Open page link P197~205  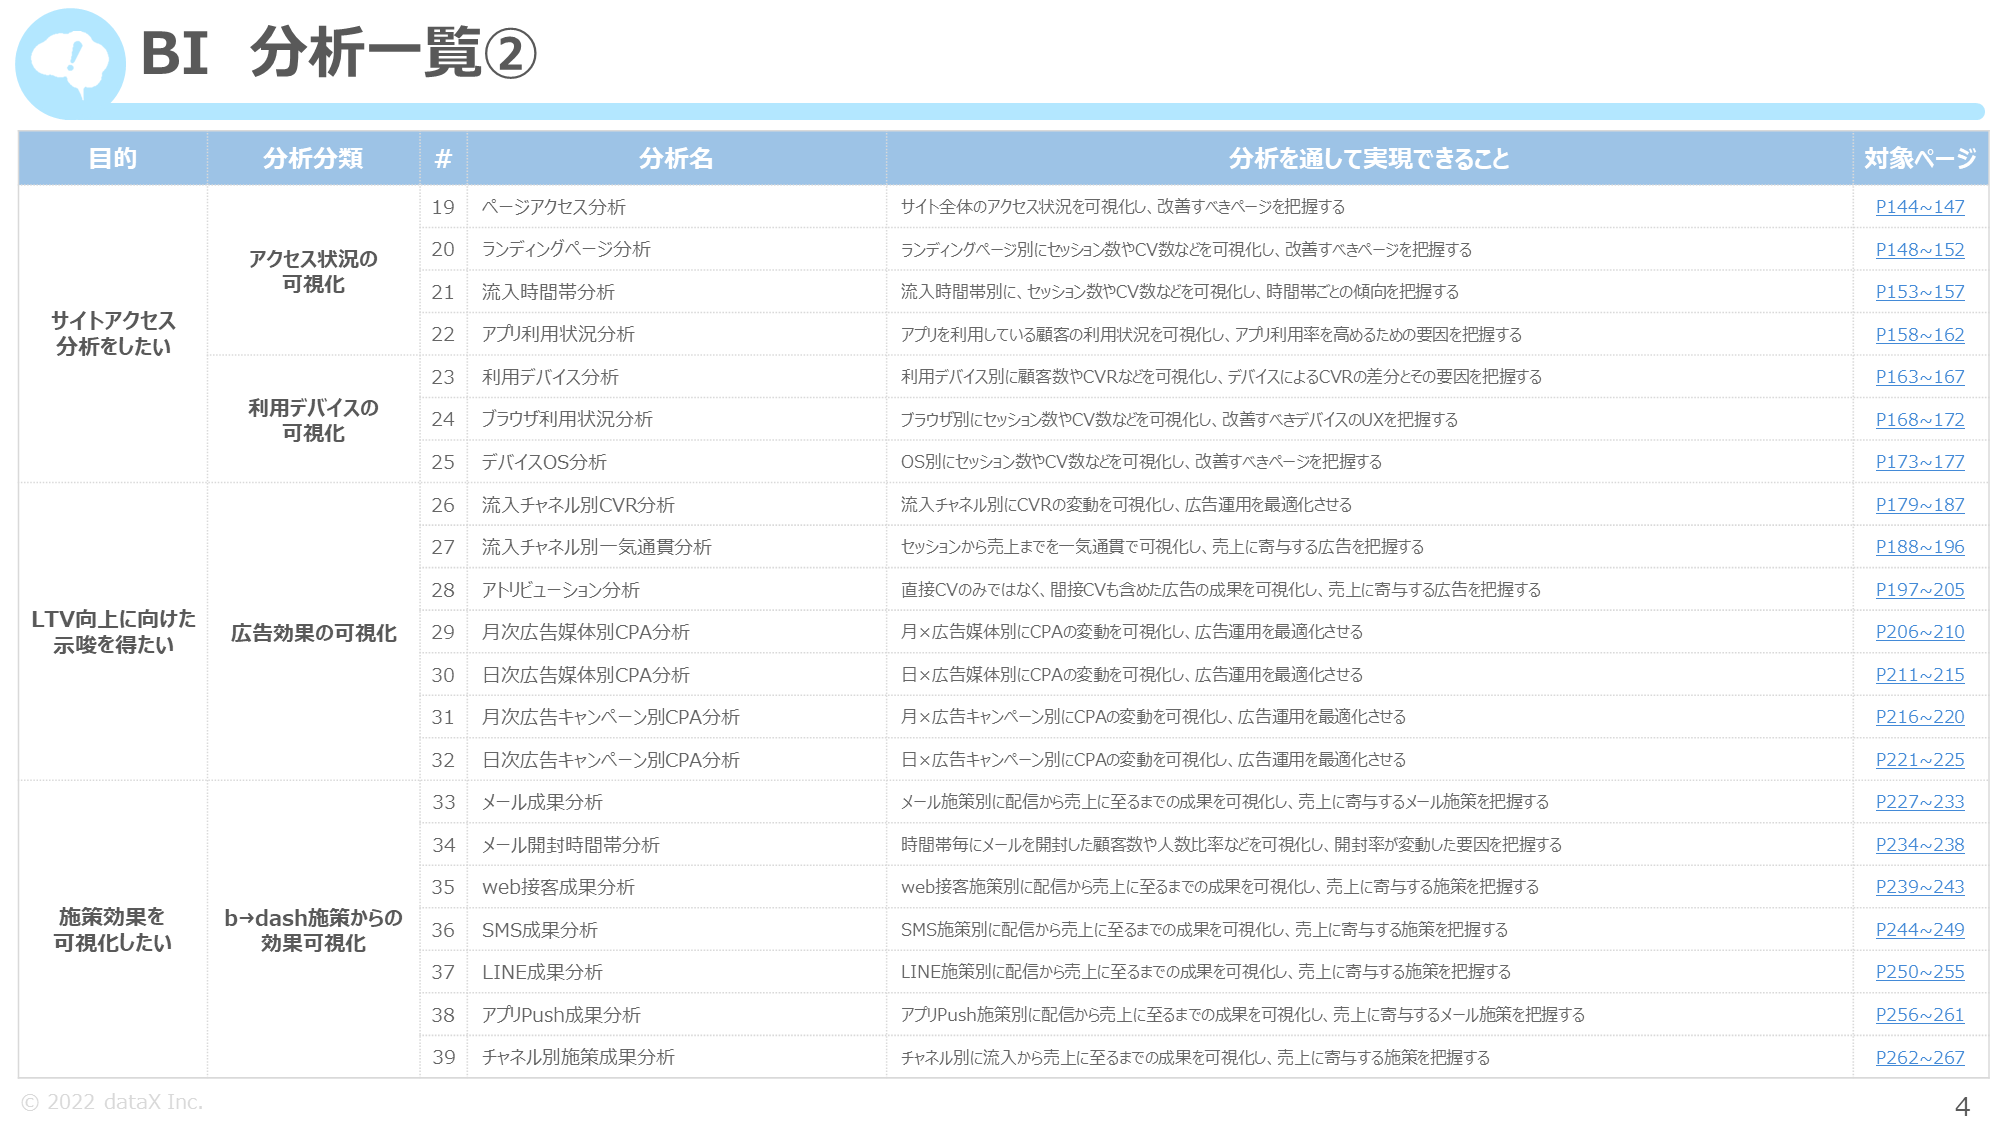pyautogui.click(x=1920, y=590)
